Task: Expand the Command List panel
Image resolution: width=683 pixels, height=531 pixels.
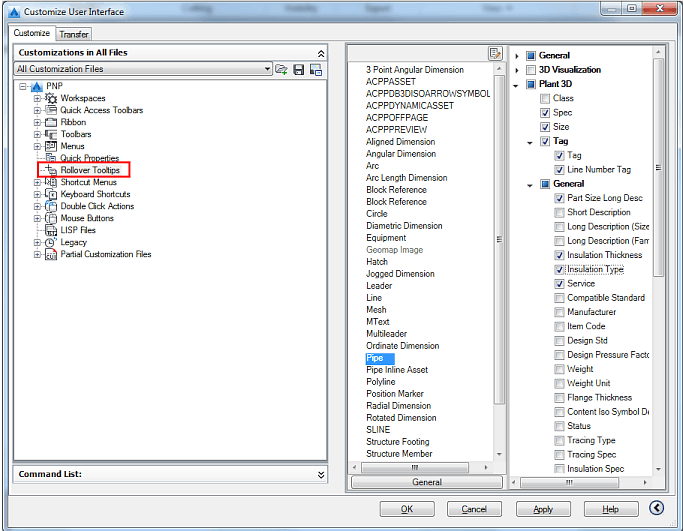Action: [321, 475]
